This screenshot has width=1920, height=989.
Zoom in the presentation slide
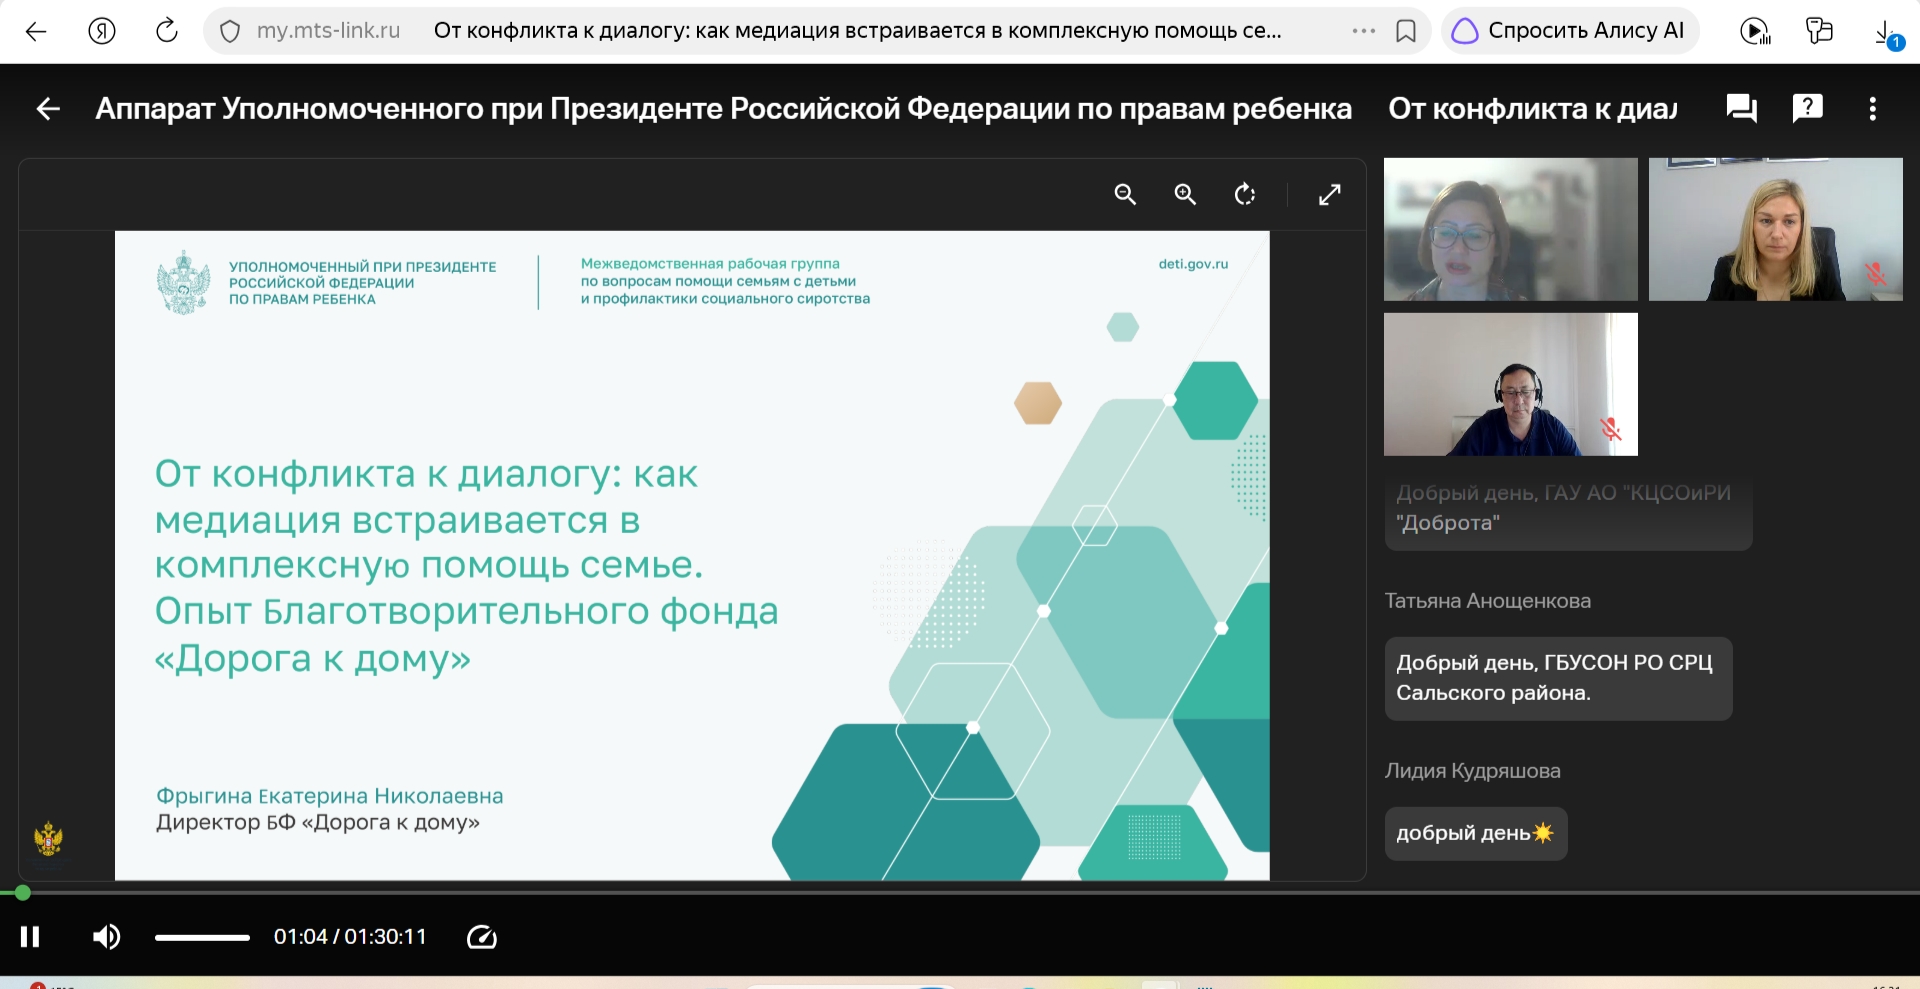[x=1185, y=194]
